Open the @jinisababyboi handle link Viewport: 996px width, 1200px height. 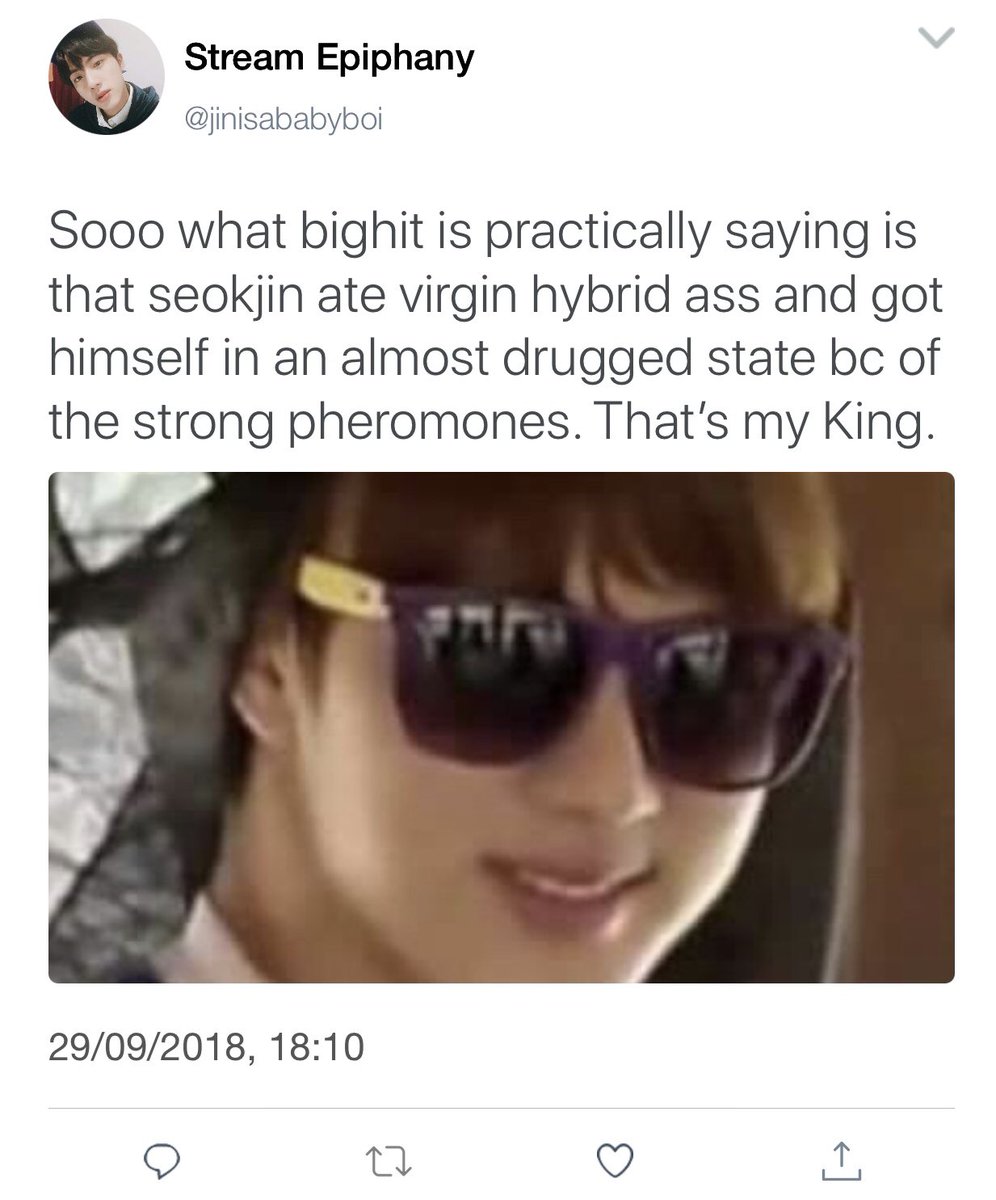(x=285, y=121)
